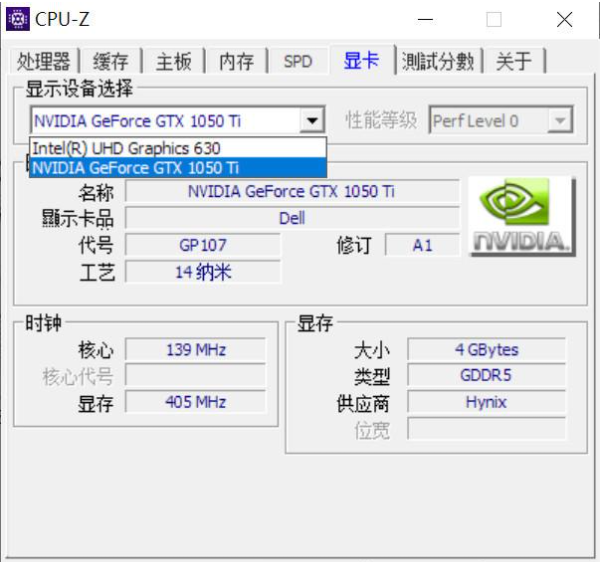Minimize the CPU-Z window
Image resolution: width=601 pixels, height=562 pixels.
[425, 19]
